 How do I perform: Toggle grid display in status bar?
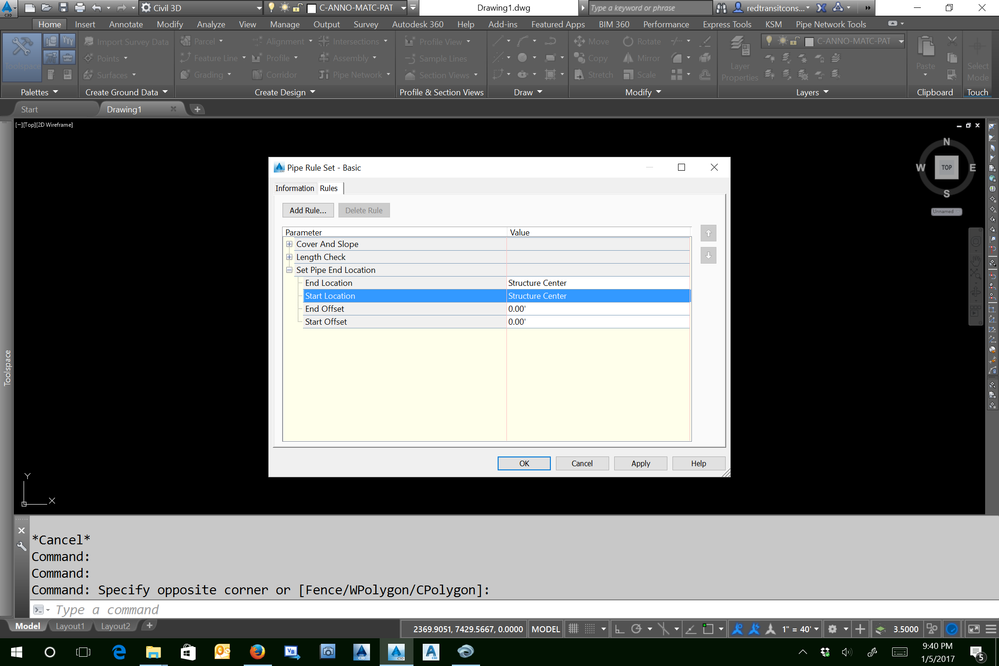[573, 629]
